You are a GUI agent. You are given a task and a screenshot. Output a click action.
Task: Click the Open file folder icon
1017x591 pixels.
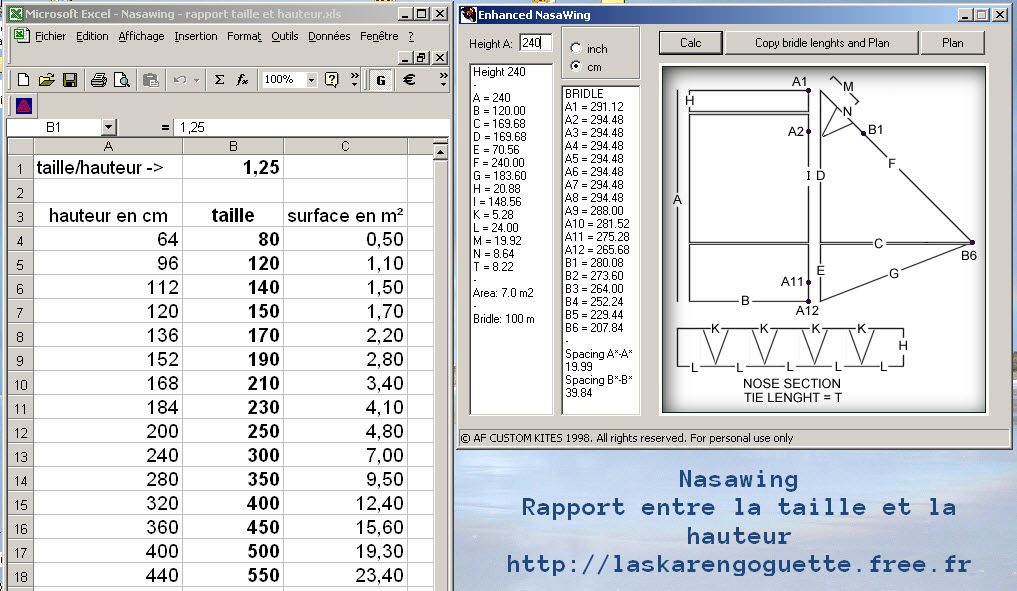pos(46,80)
